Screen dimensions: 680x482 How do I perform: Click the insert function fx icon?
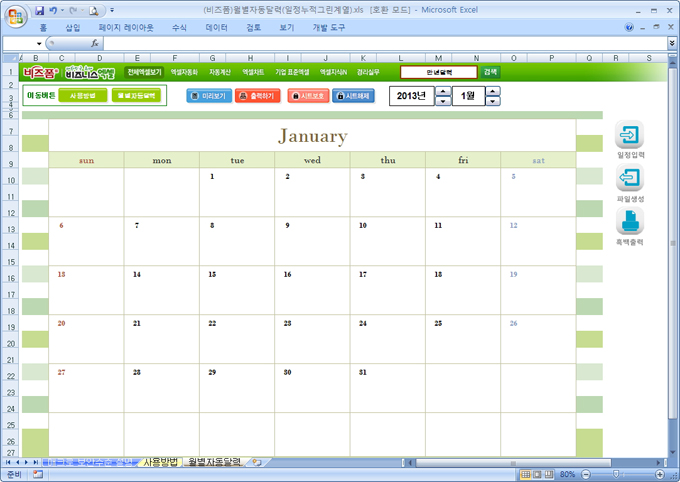pos(95,43)
